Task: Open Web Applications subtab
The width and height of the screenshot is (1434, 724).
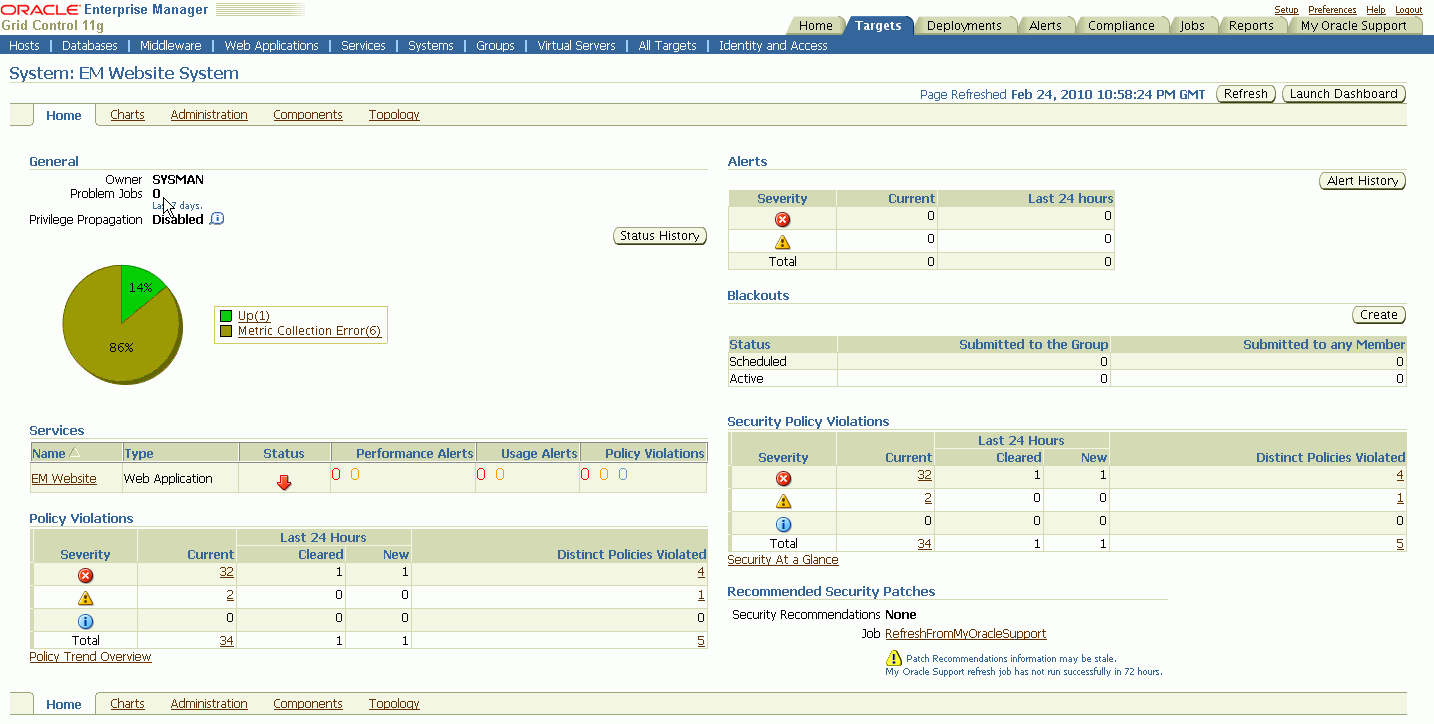Action: (x=271, y=46)
